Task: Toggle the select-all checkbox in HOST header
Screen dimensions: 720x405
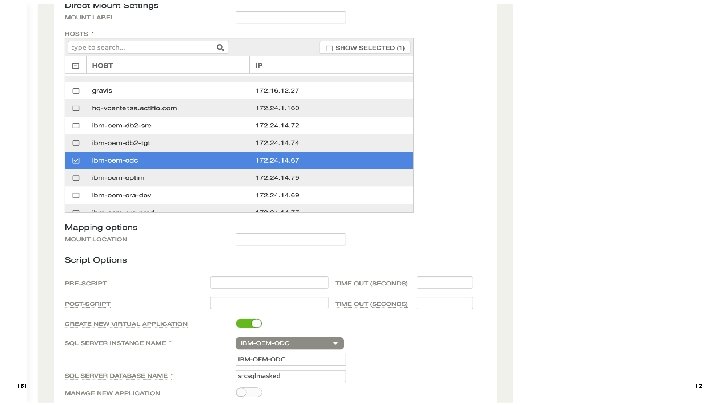Action: click(x=76, y=66)
